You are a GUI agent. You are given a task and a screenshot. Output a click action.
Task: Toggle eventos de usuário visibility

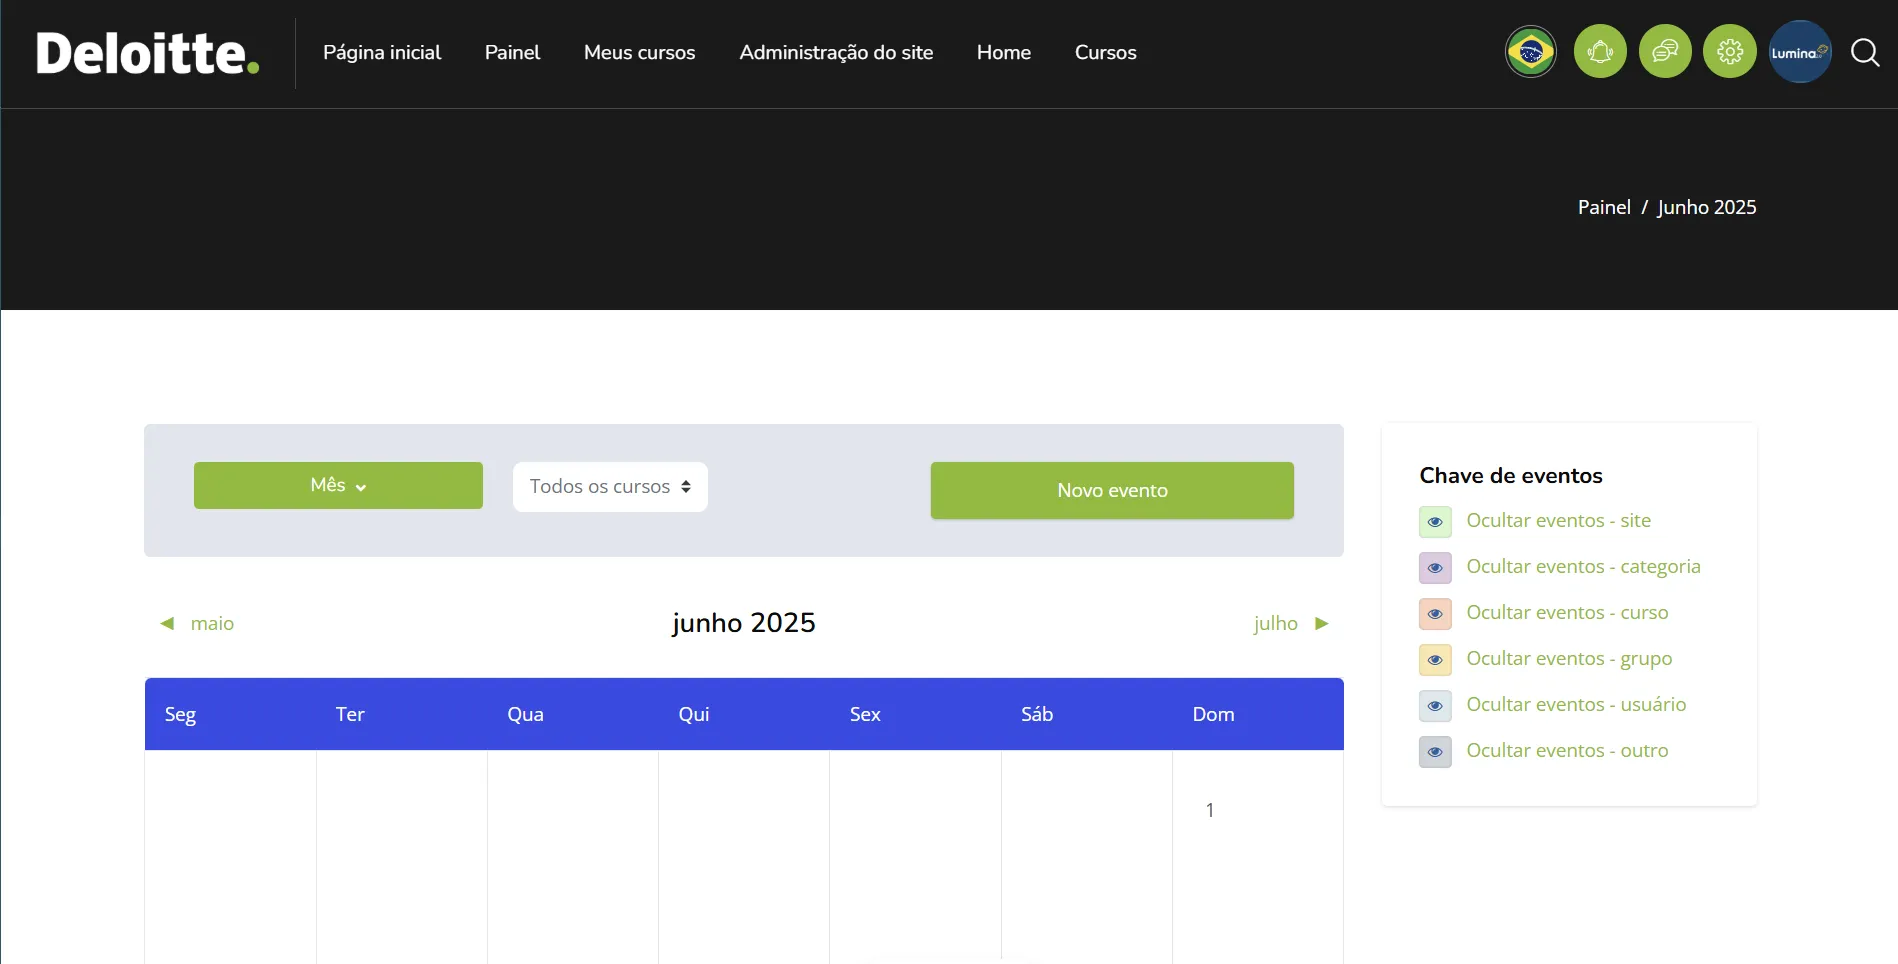point(1435,705)
